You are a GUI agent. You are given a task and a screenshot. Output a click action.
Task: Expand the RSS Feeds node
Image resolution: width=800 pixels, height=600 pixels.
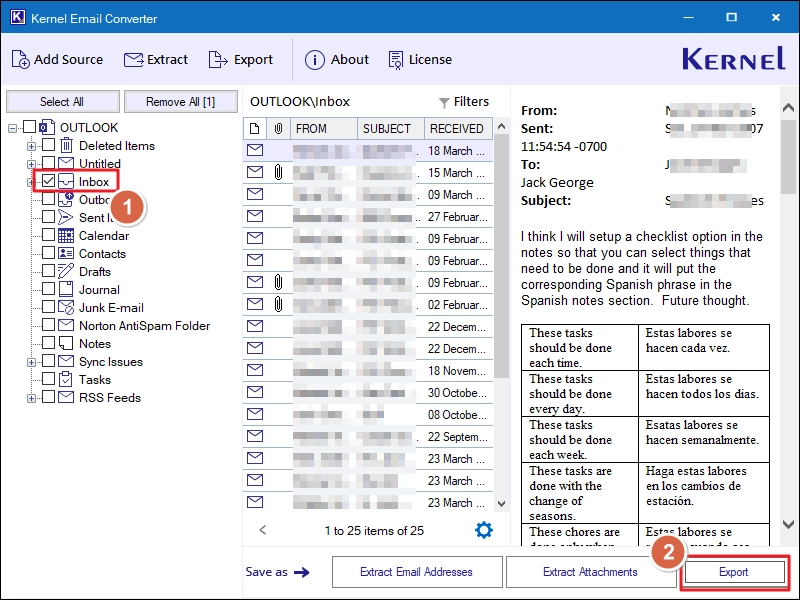(x=31, y=398)
